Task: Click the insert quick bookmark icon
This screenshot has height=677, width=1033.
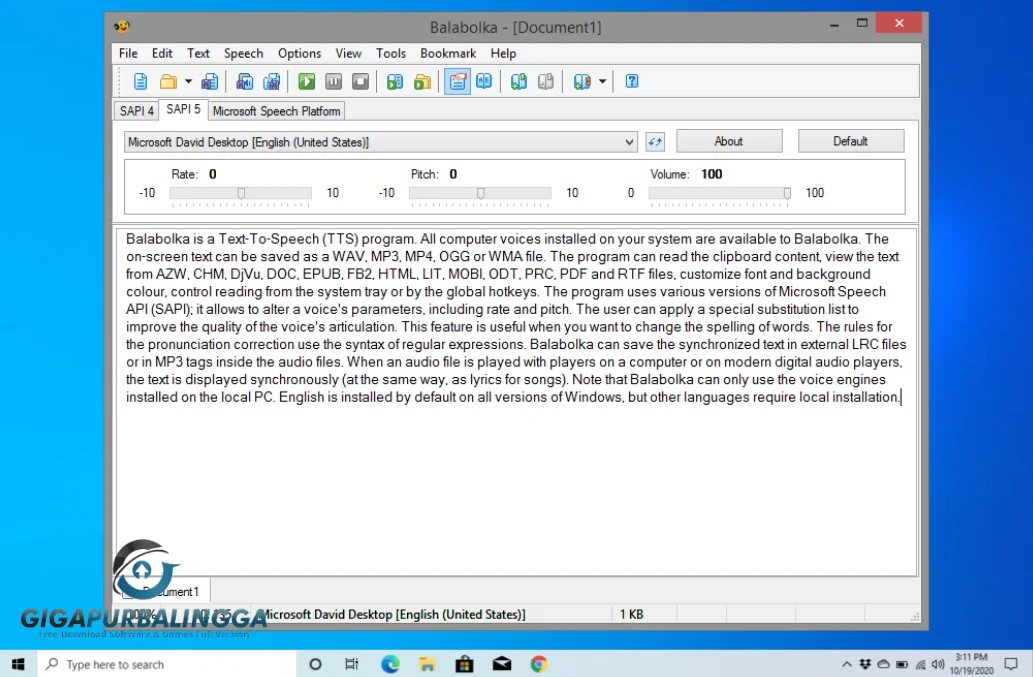Action: (x=518, y=82)
